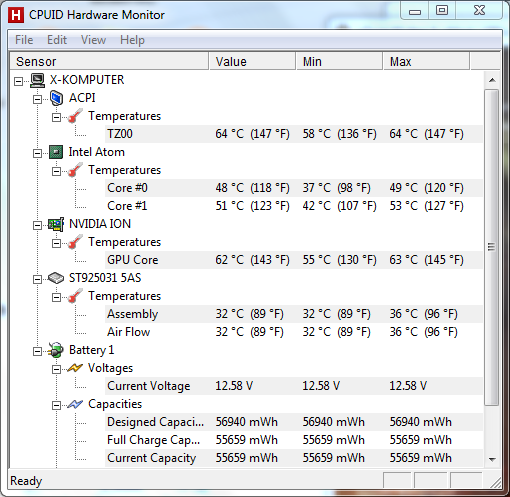Viewport: 510px width, 497px height.
Task: Click the scrollbar down arrow
Action: click(x=492, y=459)
